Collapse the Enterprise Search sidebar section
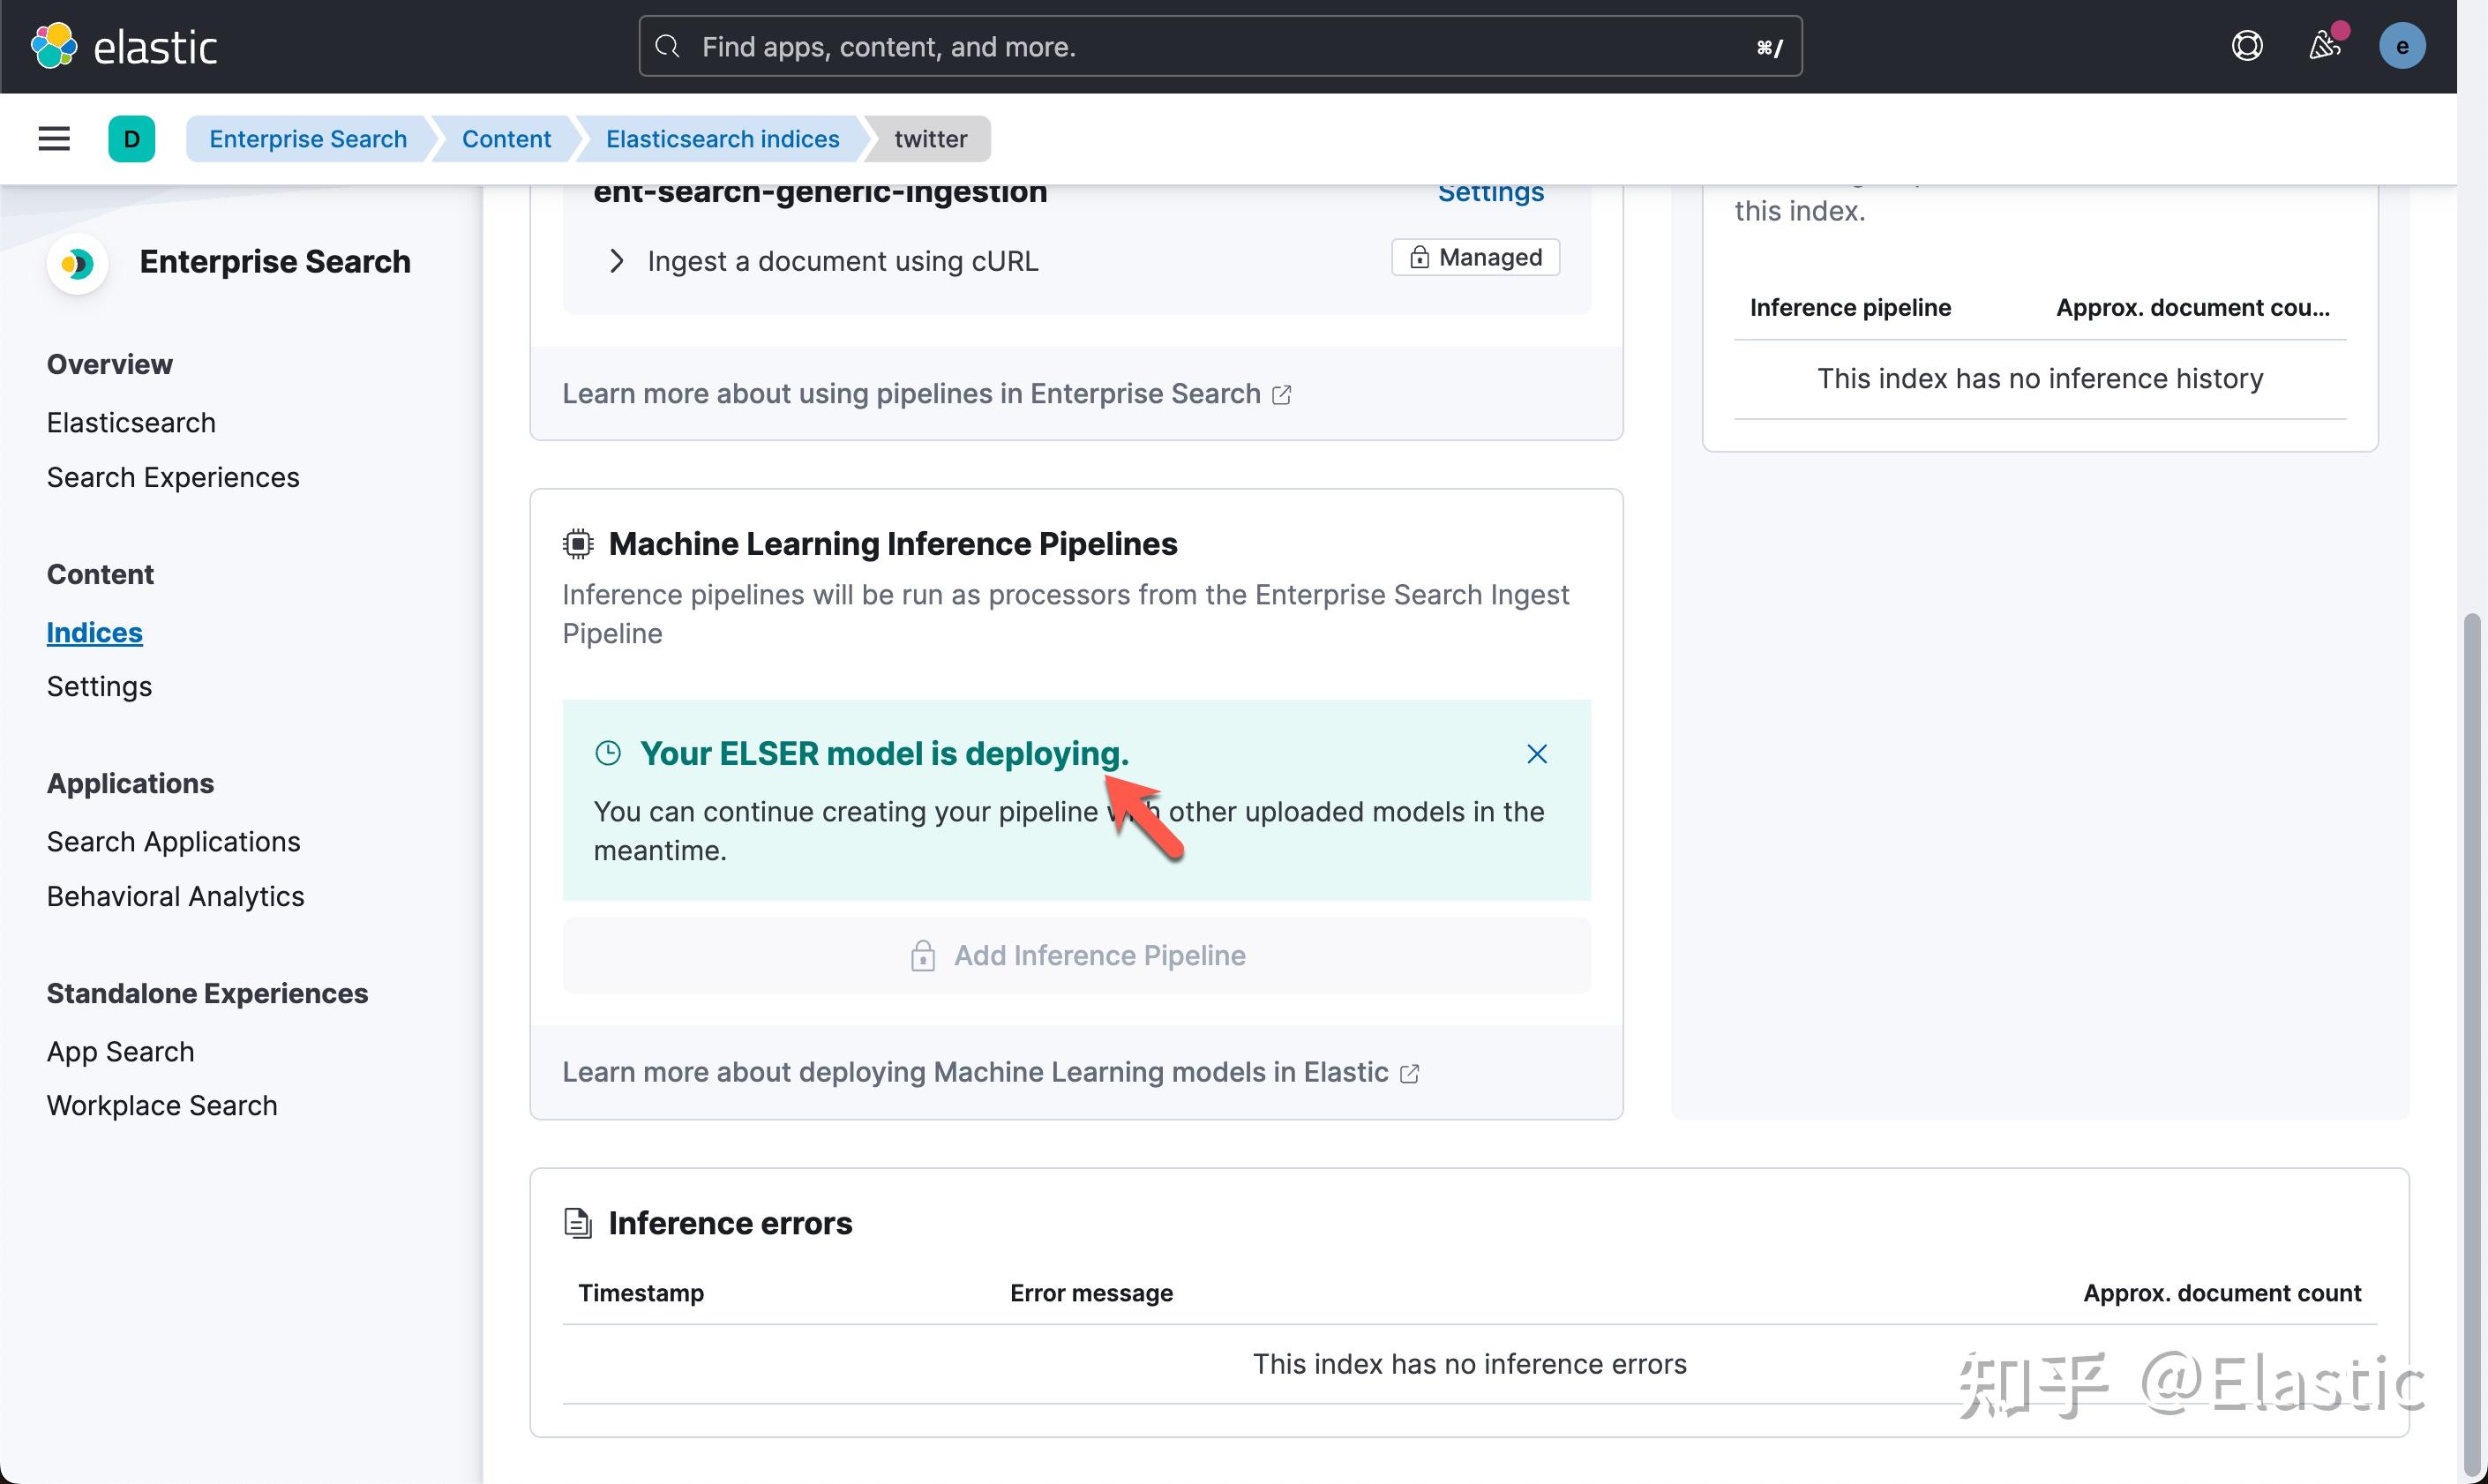The width and height of the screenshot is (2488, 1484). coord(275,261)
